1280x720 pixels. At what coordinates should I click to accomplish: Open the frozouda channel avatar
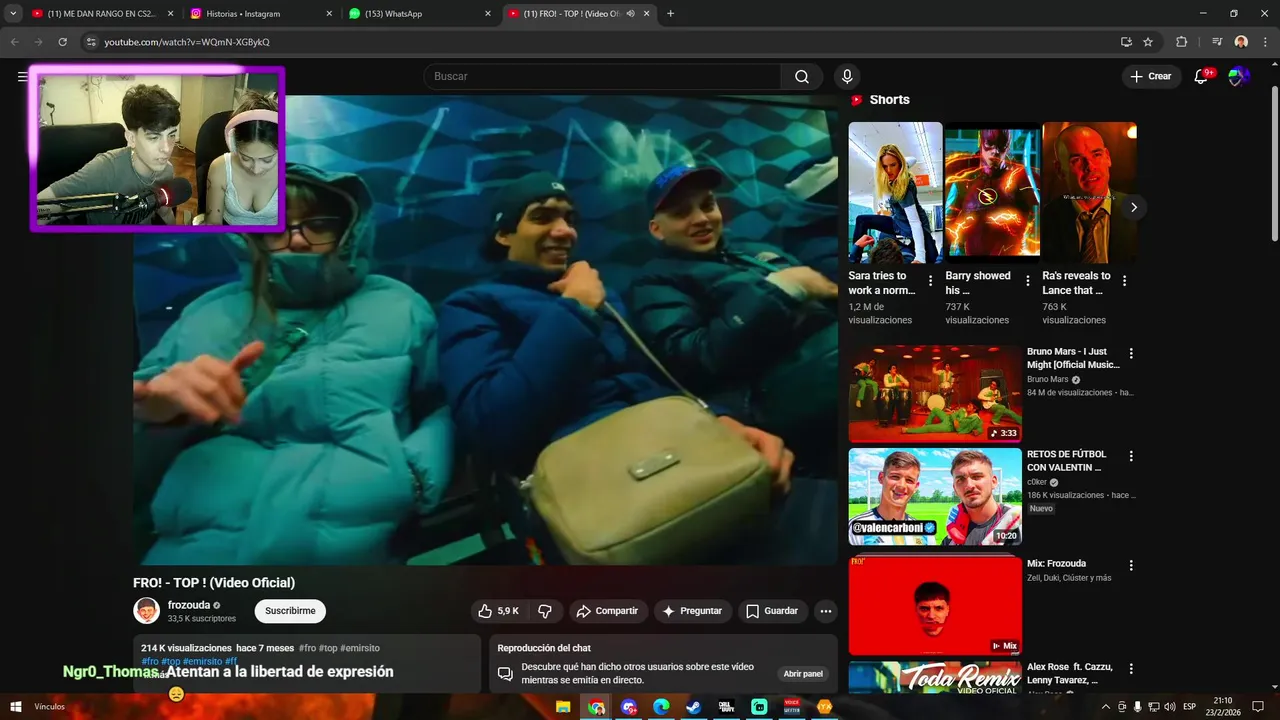[147, 611]
